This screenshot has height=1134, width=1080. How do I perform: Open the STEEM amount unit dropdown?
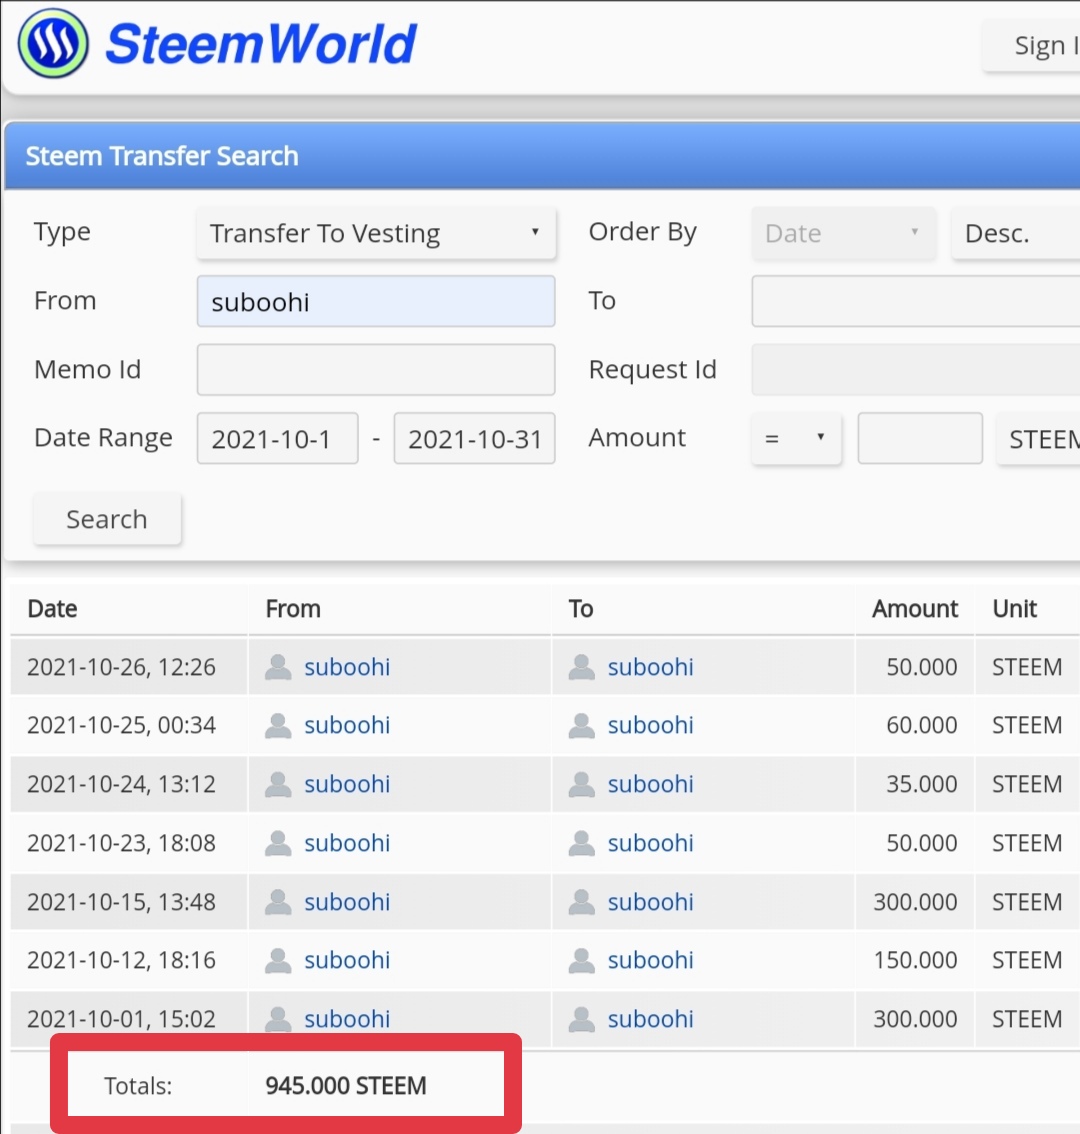pyautogui.click(x=1039, y=438)
